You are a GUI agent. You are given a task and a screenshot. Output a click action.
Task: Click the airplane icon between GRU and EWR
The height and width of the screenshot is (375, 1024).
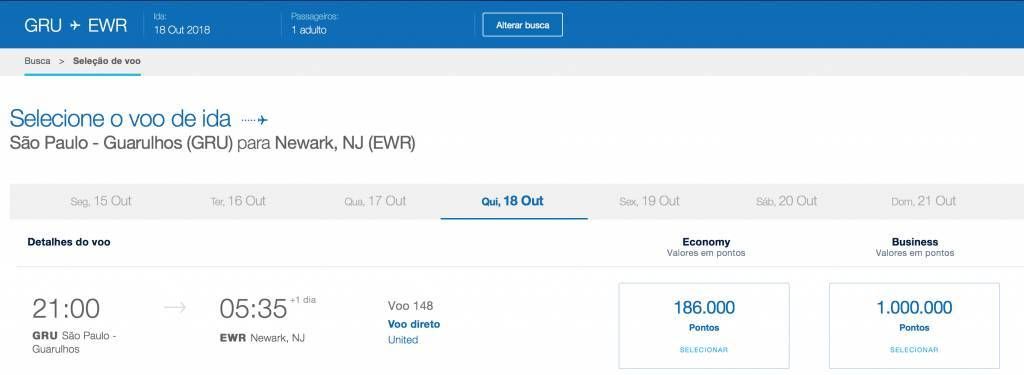click(x=75, y=25)
